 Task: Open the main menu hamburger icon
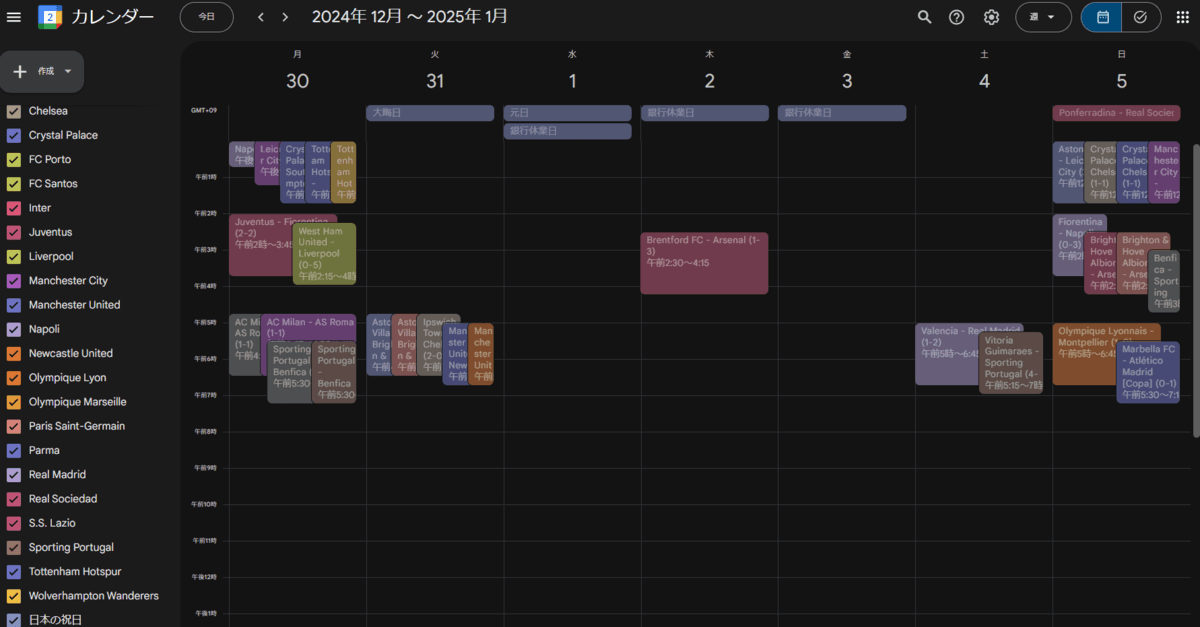(14, 17)
